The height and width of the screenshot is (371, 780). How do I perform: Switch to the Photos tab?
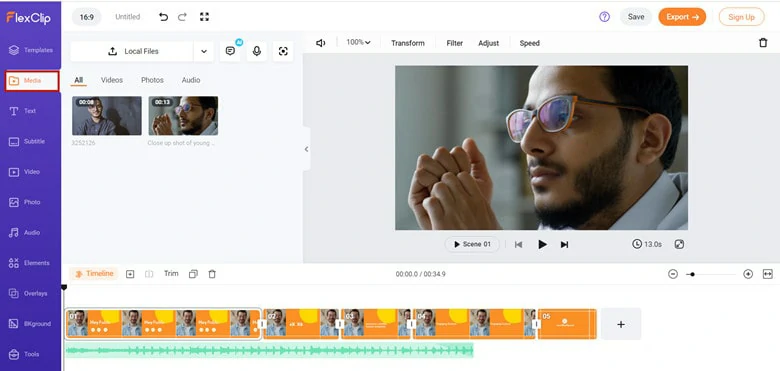coord(152,80)
